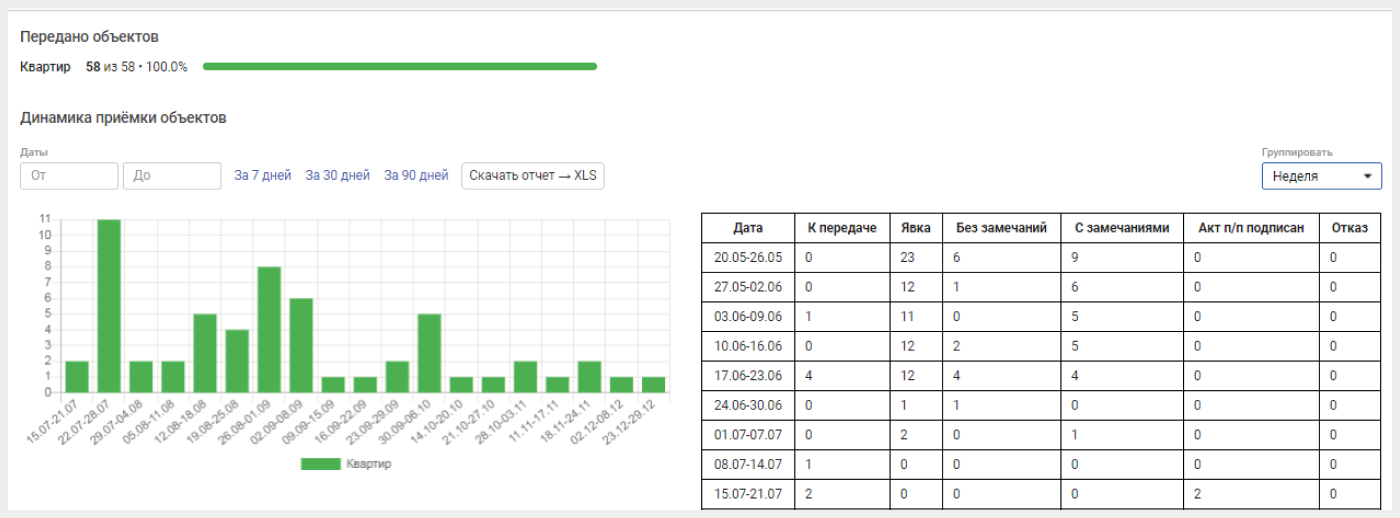Select the 'За 30 дней' filter link
1400x518 pixels.
click(x=338, y=176)
